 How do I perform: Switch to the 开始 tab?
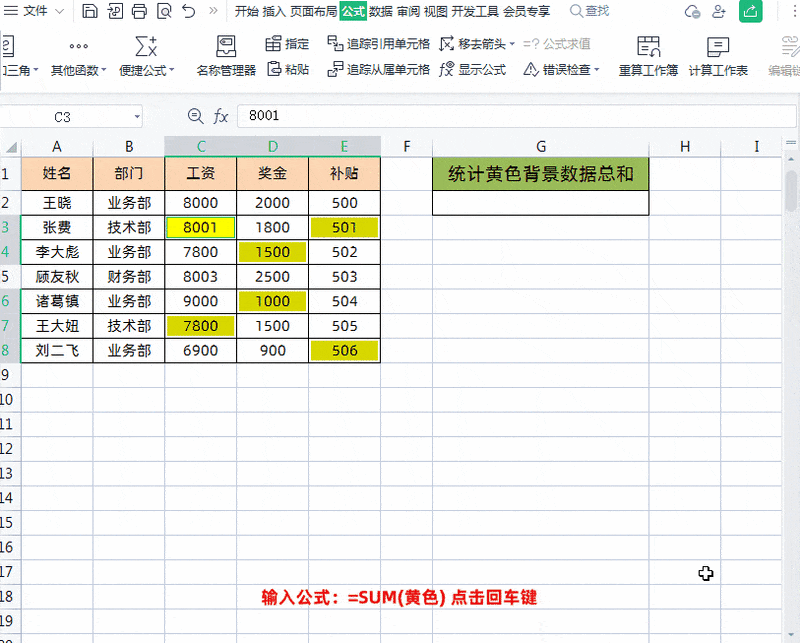[246, 11]
